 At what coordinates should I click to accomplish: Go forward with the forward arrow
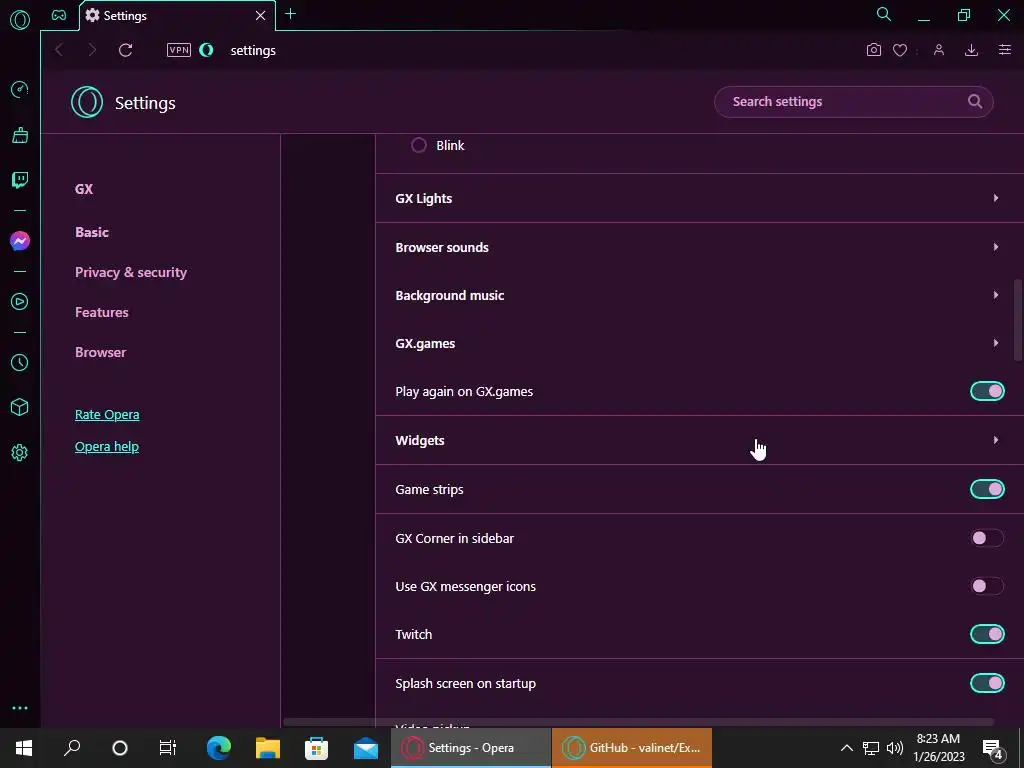click(x=92, y=50)
